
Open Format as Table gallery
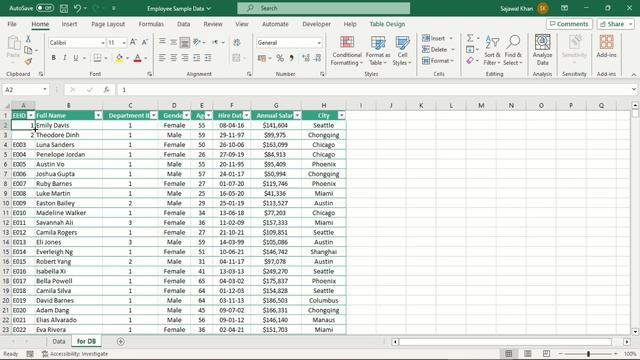click(x=378, y=51)
